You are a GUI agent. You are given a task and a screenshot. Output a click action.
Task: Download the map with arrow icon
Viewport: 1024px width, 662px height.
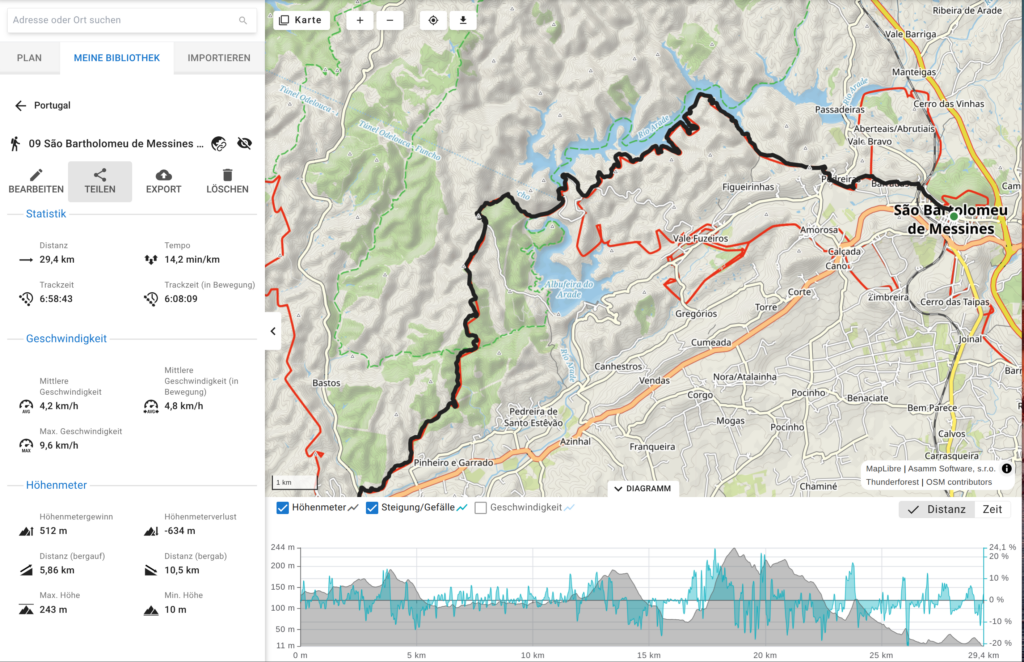click(x=462, y=20)
